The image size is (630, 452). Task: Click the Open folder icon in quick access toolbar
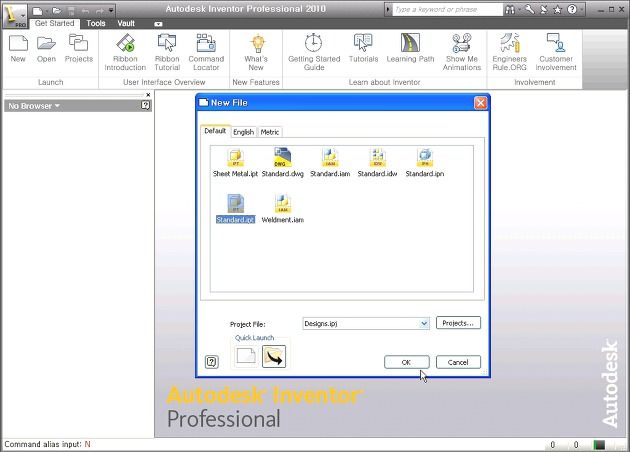click(57, 11)
